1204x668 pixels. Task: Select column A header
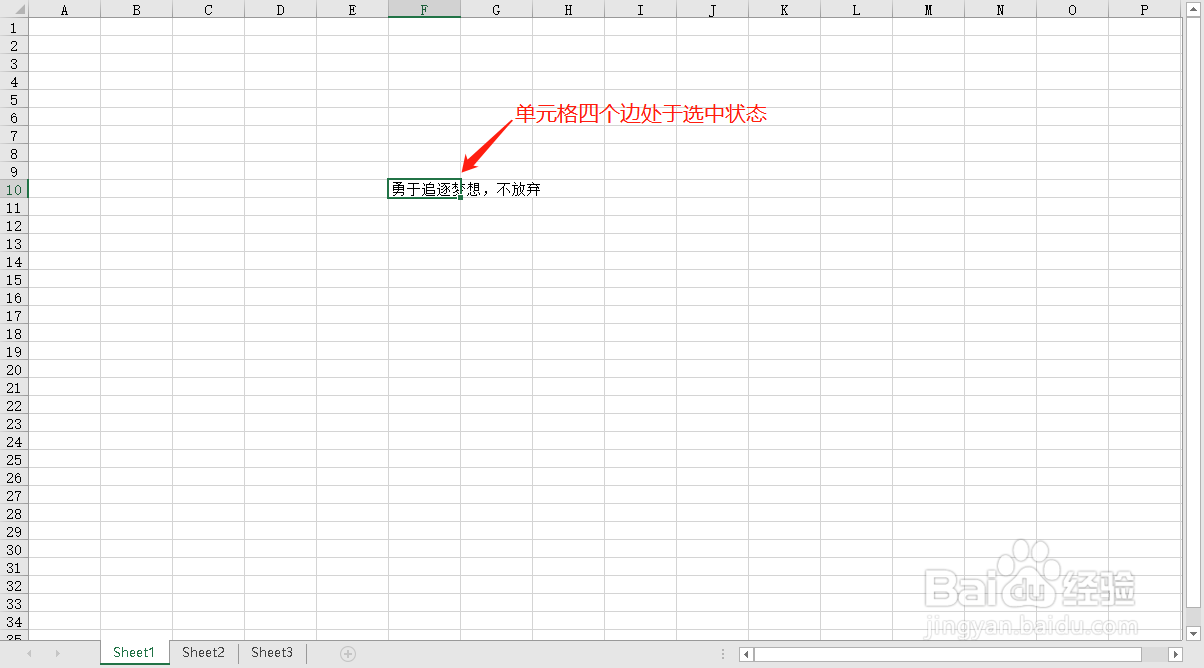64,9
